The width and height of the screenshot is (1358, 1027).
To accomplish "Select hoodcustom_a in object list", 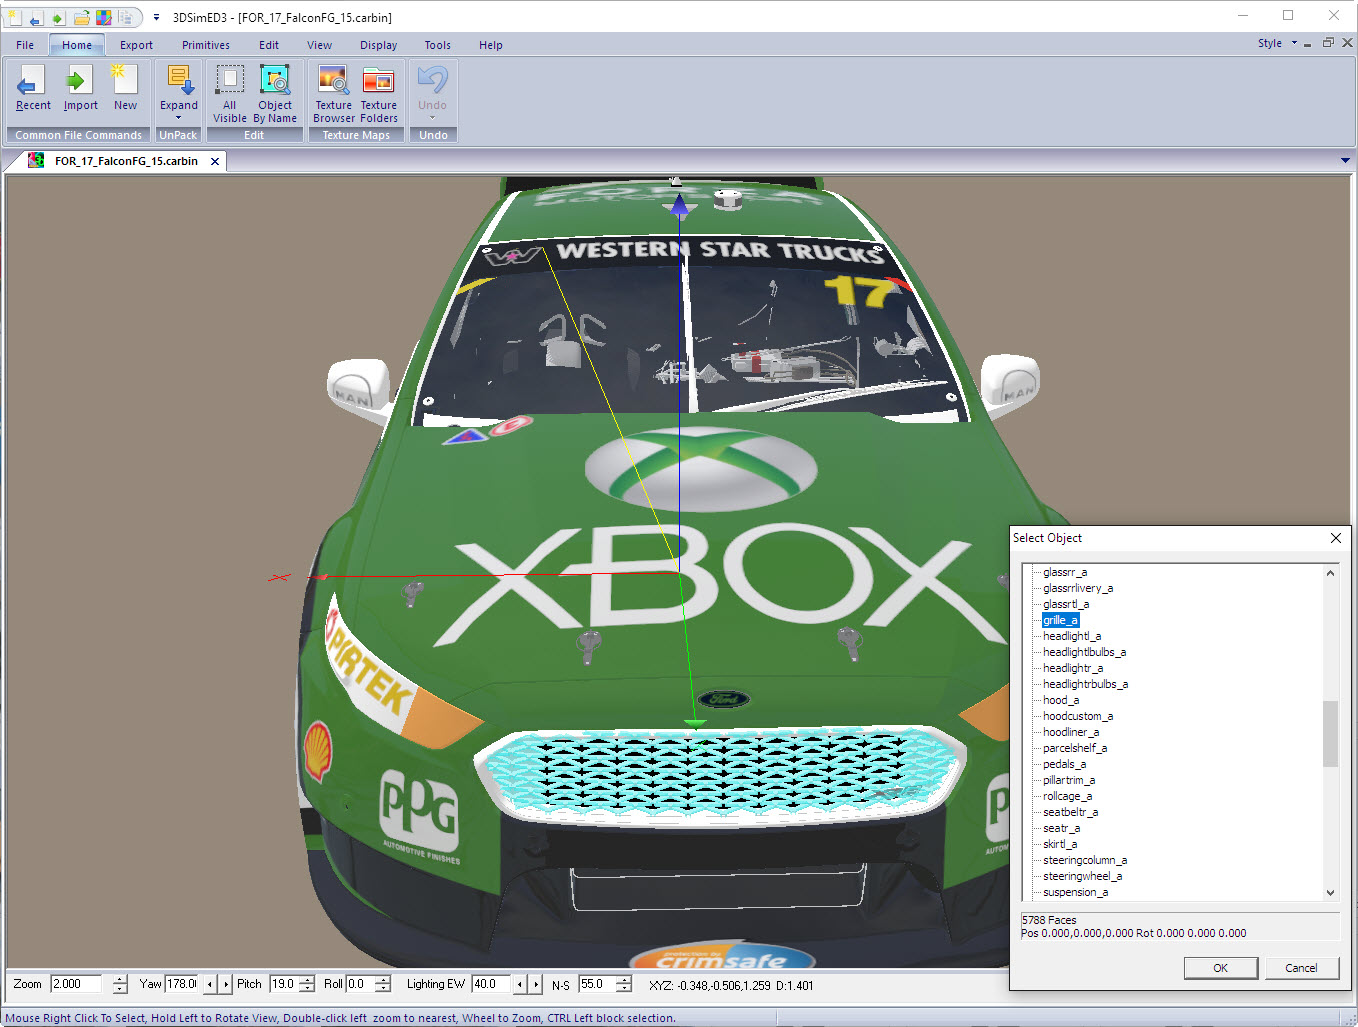I will click(1078, 716).
